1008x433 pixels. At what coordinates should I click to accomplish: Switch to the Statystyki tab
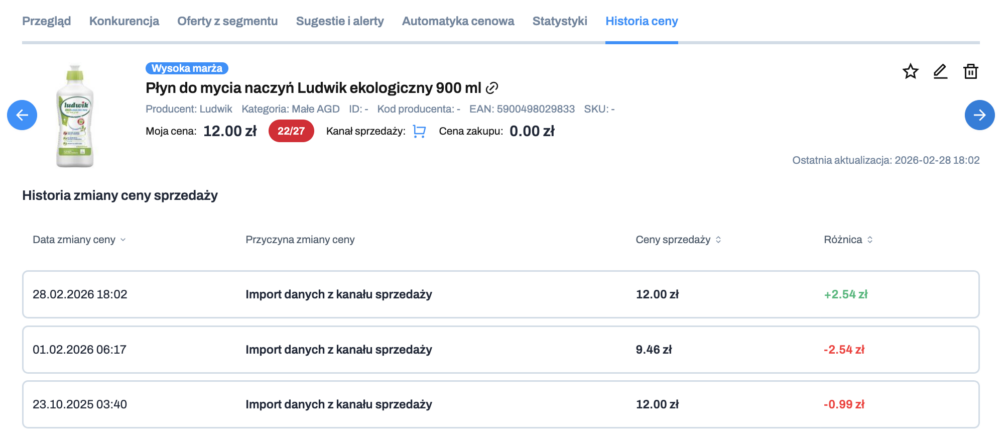pos(560,20)
